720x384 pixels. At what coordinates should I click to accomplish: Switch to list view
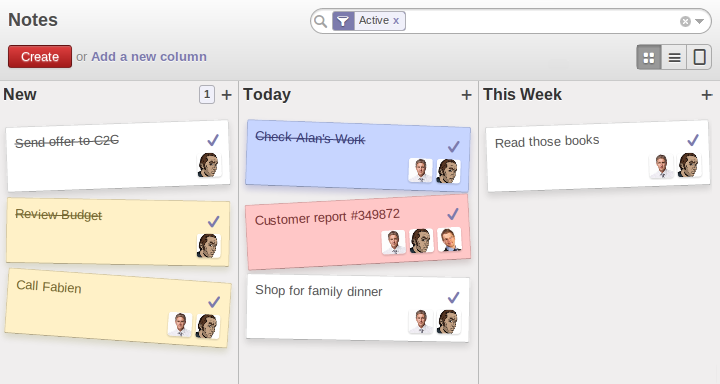(674, 57)
